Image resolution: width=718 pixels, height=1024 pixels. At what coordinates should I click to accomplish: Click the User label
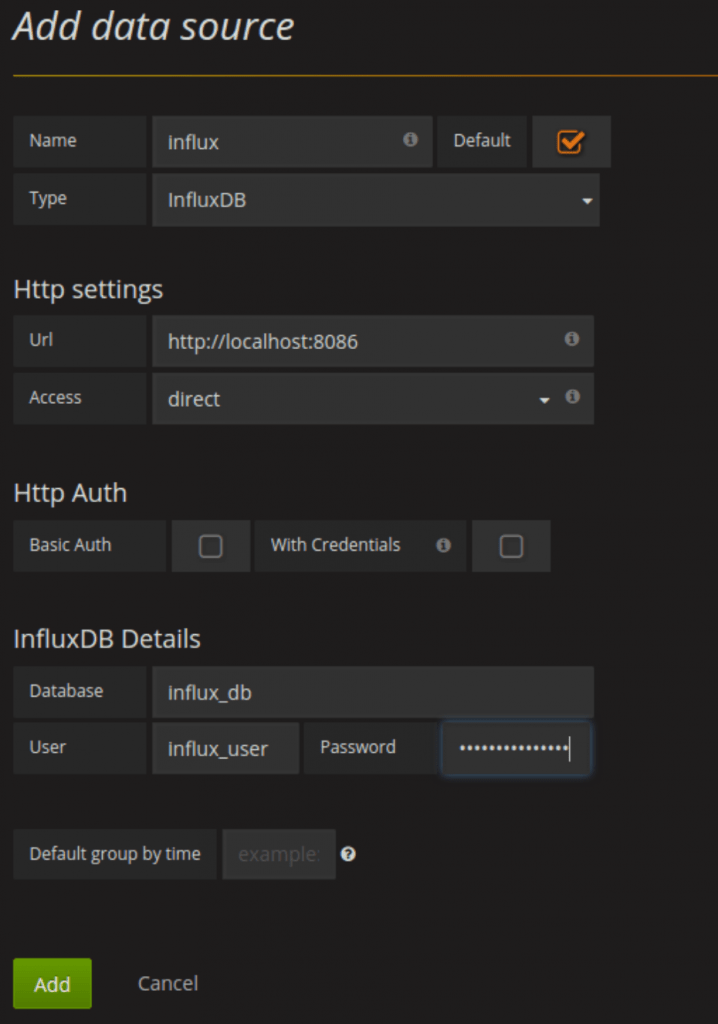pyautogui.click(x=48, y=747)
